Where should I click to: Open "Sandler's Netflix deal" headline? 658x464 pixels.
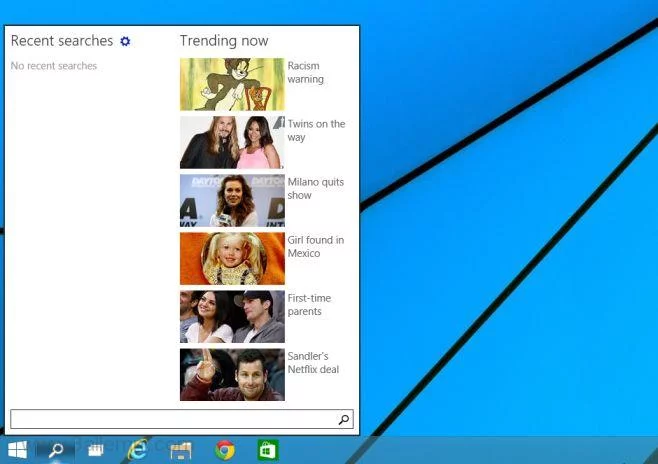tap(313, 363)
